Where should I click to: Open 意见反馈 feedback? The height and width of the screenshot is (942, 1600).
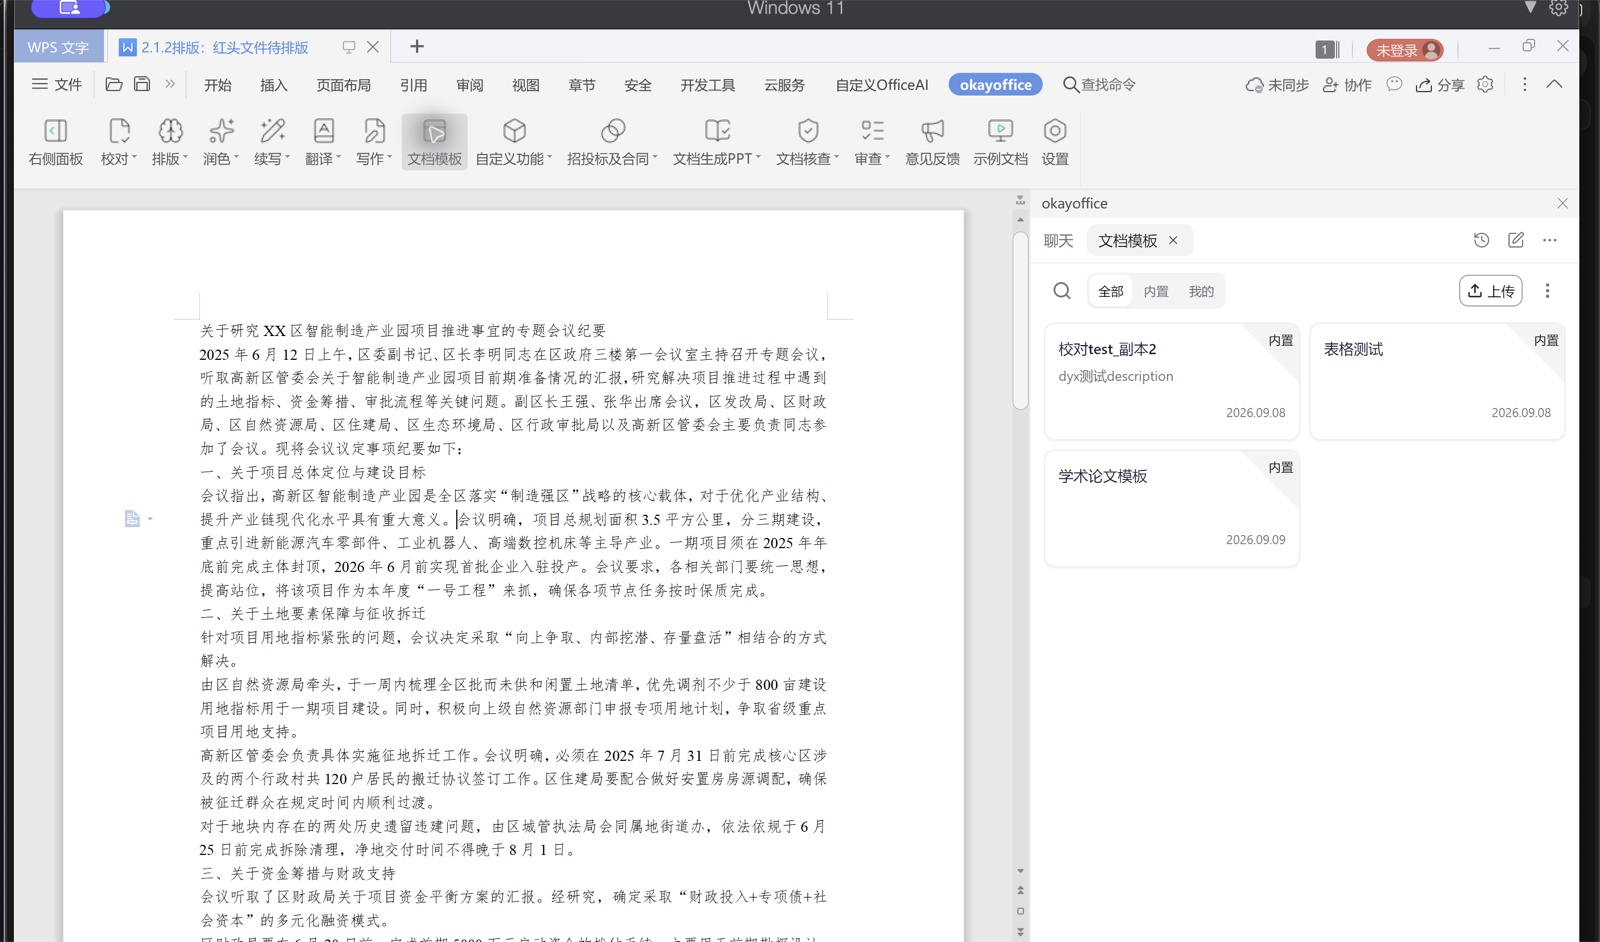point(932,141)
